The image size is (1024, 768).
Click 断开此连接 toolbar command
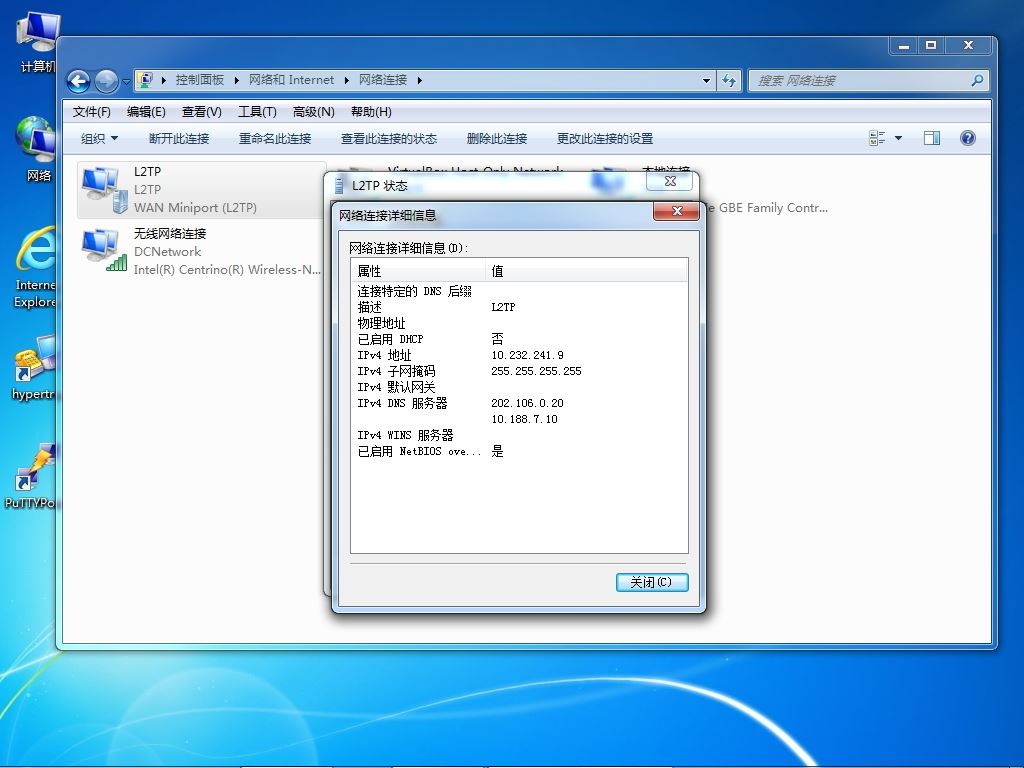(x=179, y=138)
